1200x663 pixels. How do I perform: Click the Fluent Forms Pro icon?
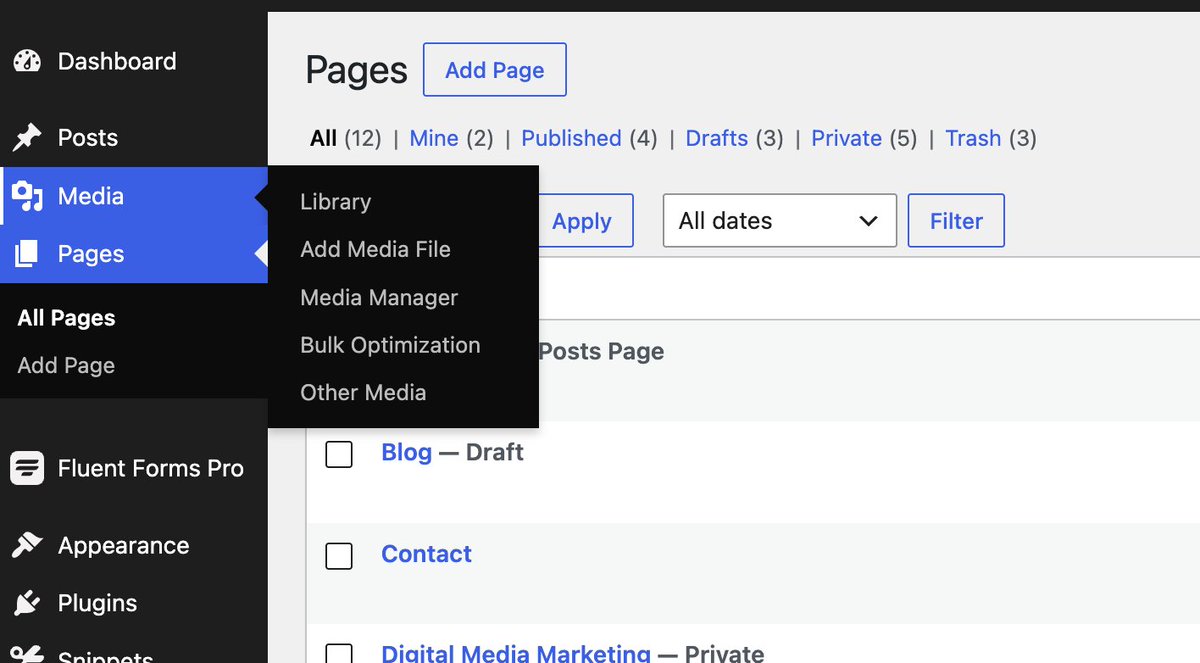[x=27, y=468]
